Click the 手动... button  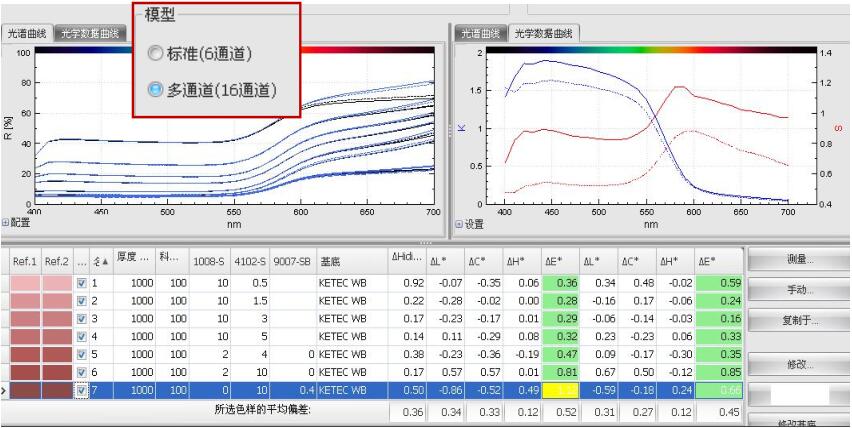(796, 290)
